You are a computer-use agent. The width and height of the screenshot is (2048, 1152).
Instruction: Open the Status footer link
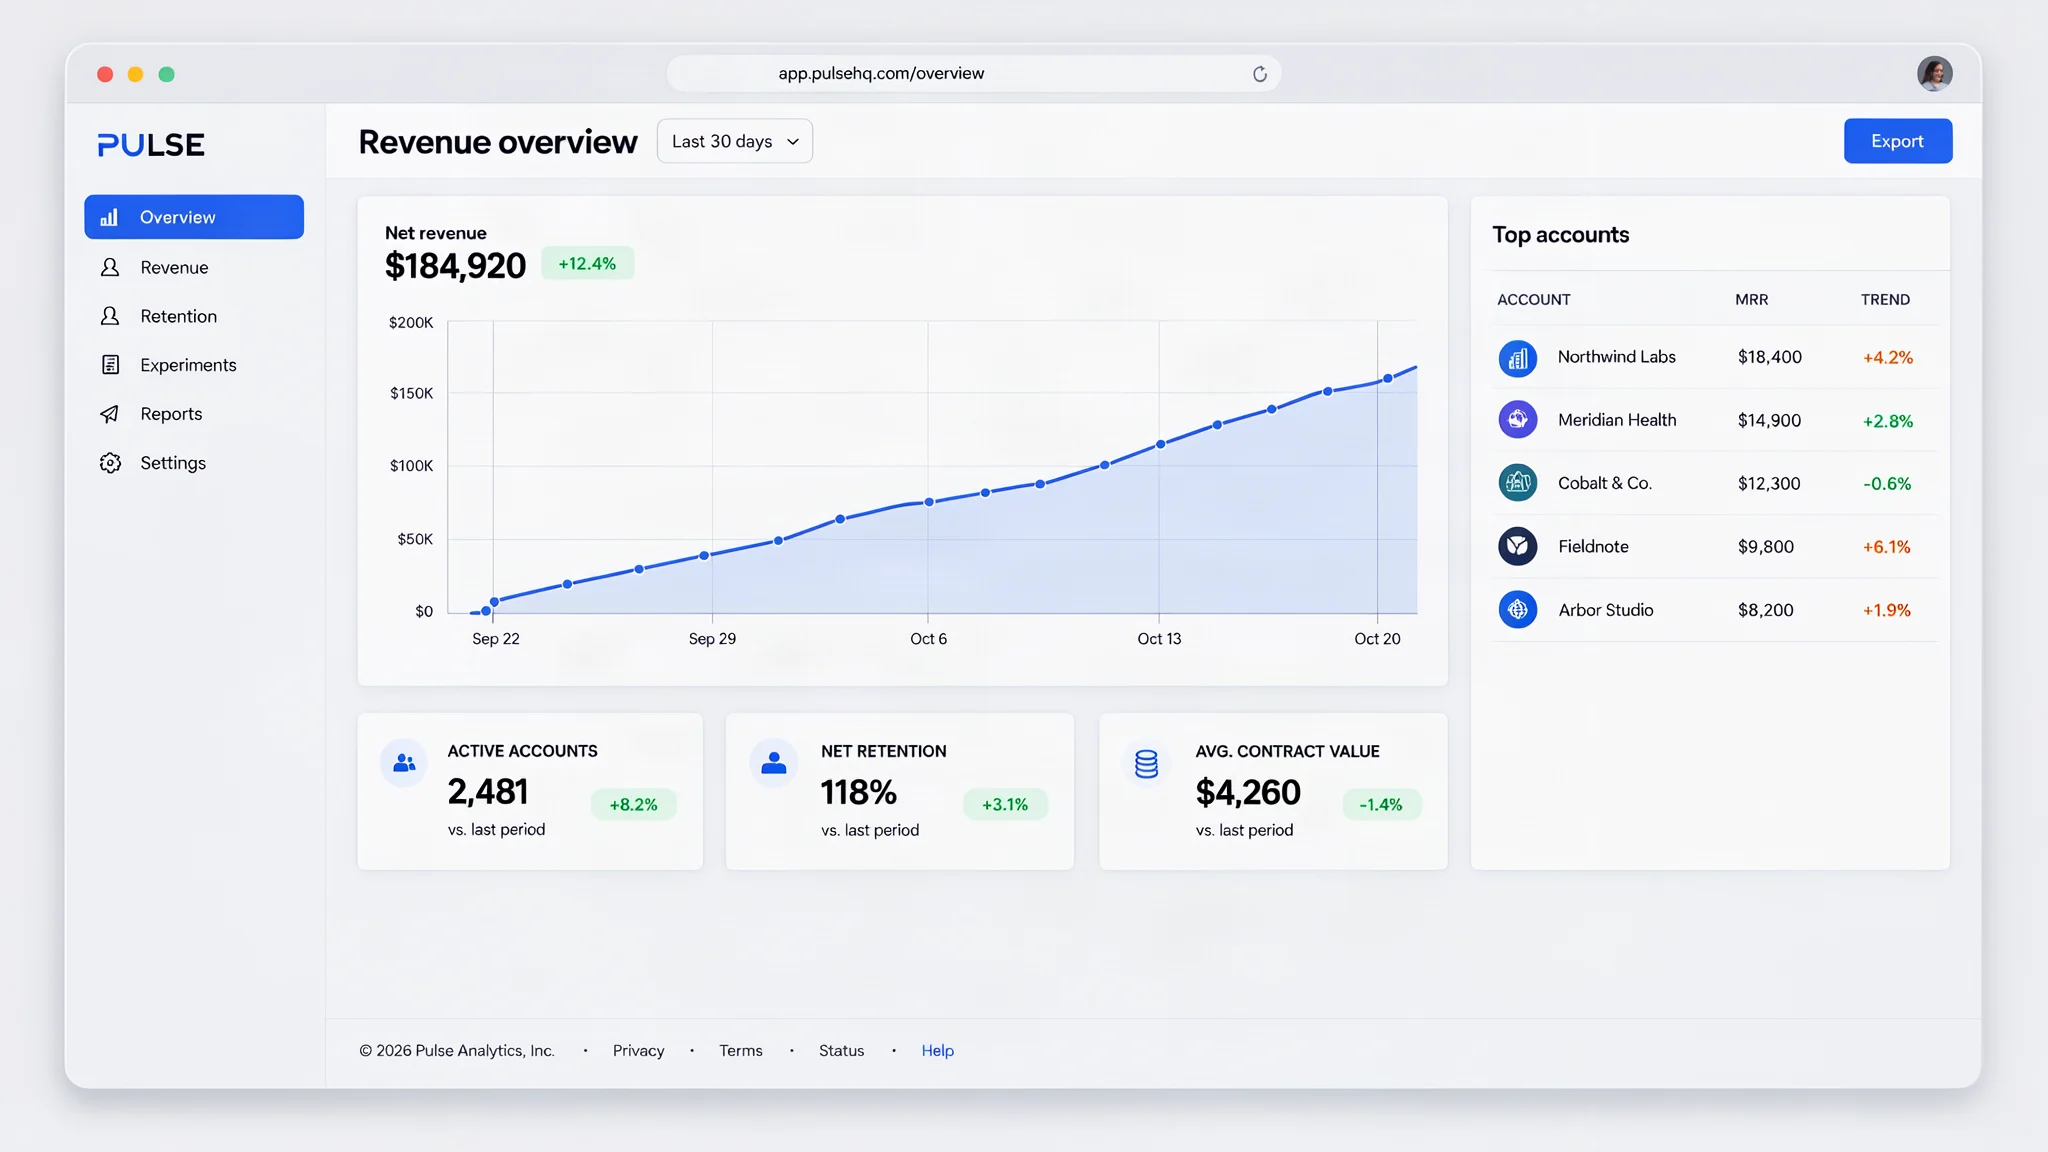point(841,1050)
